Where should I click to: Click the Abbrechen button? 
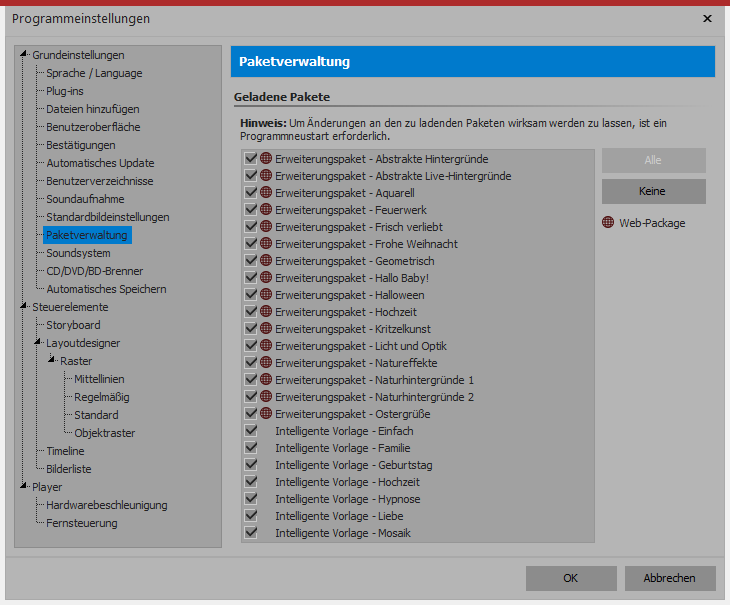[669, 578]
